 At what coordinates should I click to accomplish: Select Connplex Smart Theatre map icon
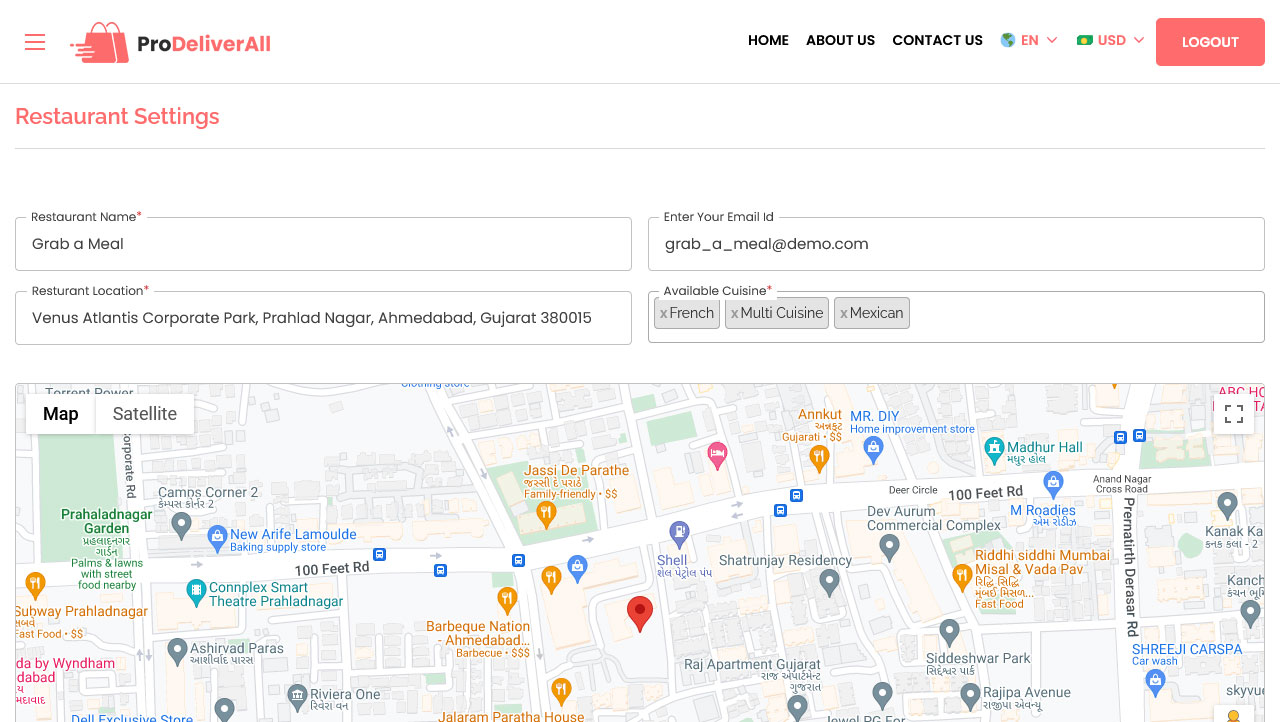[196, 593]
